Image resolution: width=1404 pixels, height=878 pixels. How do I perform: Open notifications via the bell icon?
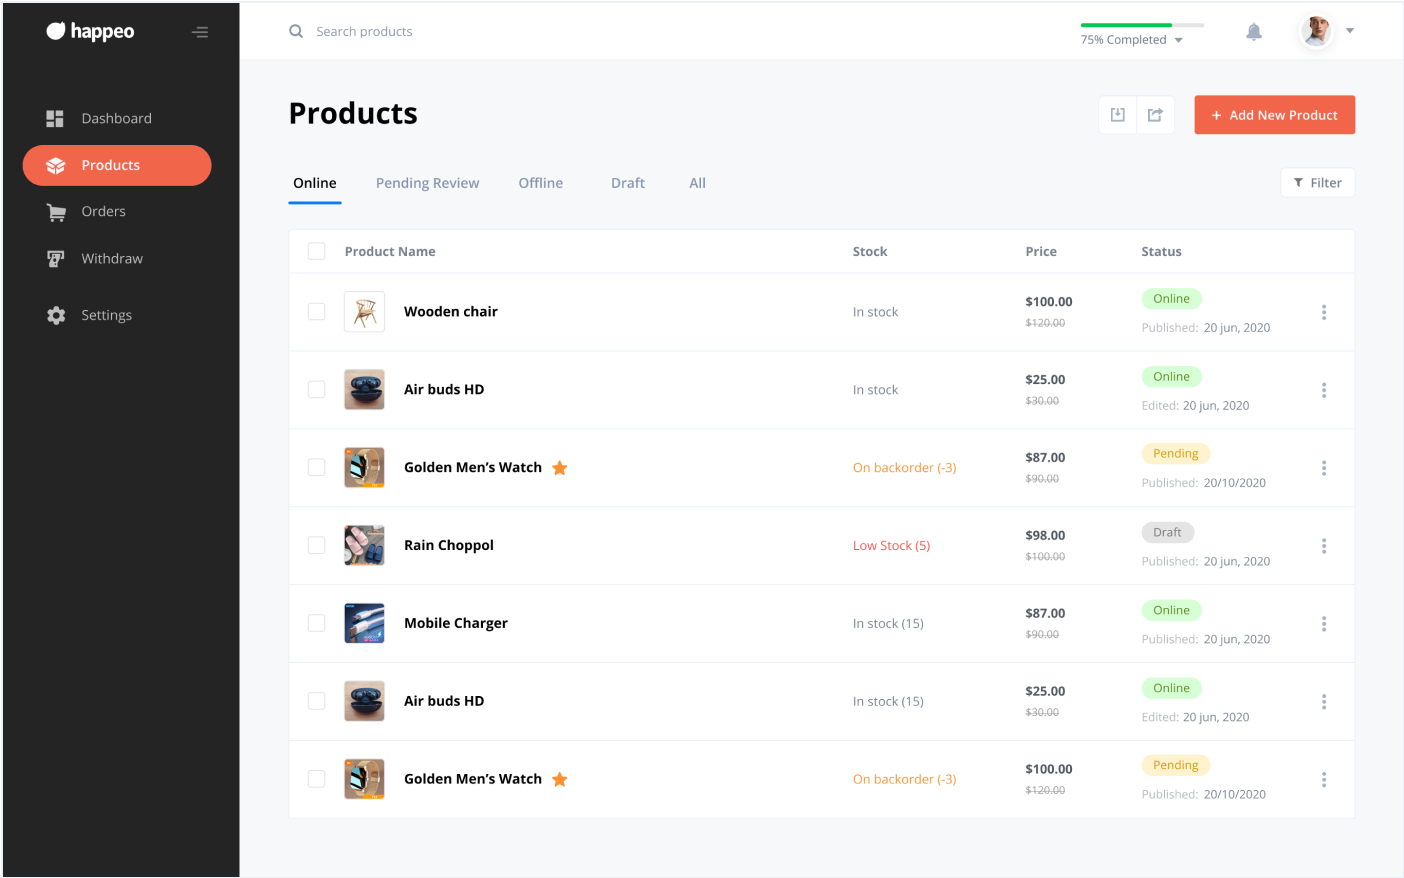pos(1254,31)
